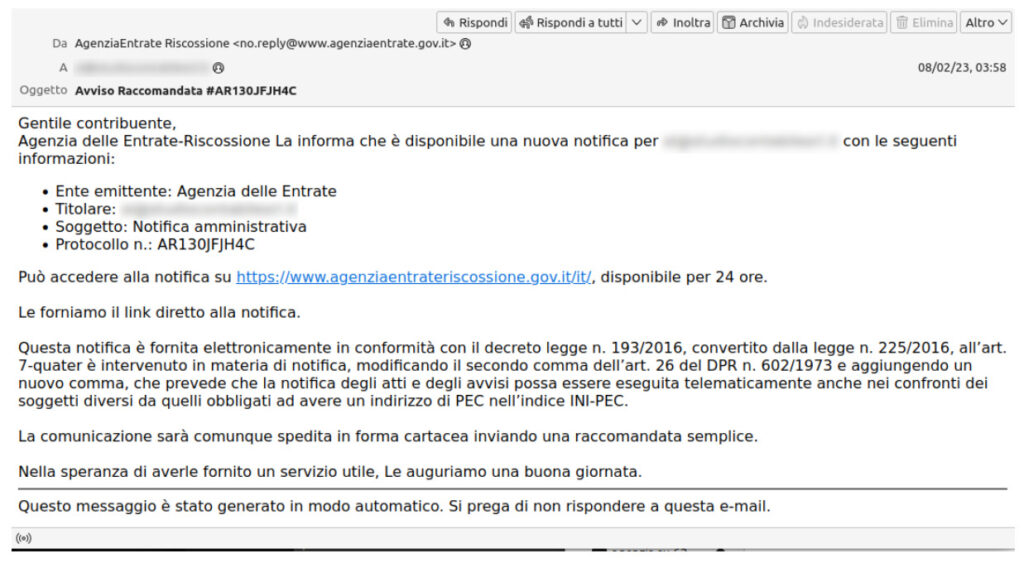The image size is (1024, 563).
Task: Archive this email using Archivia
Action: coord(752,22)
